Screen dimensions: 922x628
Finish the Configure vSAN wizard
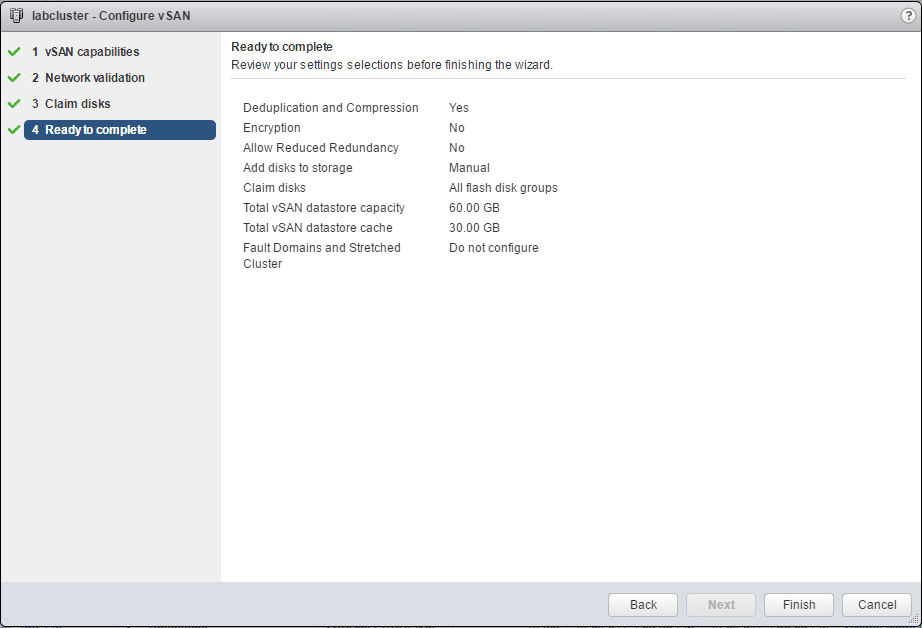[799, 604]
